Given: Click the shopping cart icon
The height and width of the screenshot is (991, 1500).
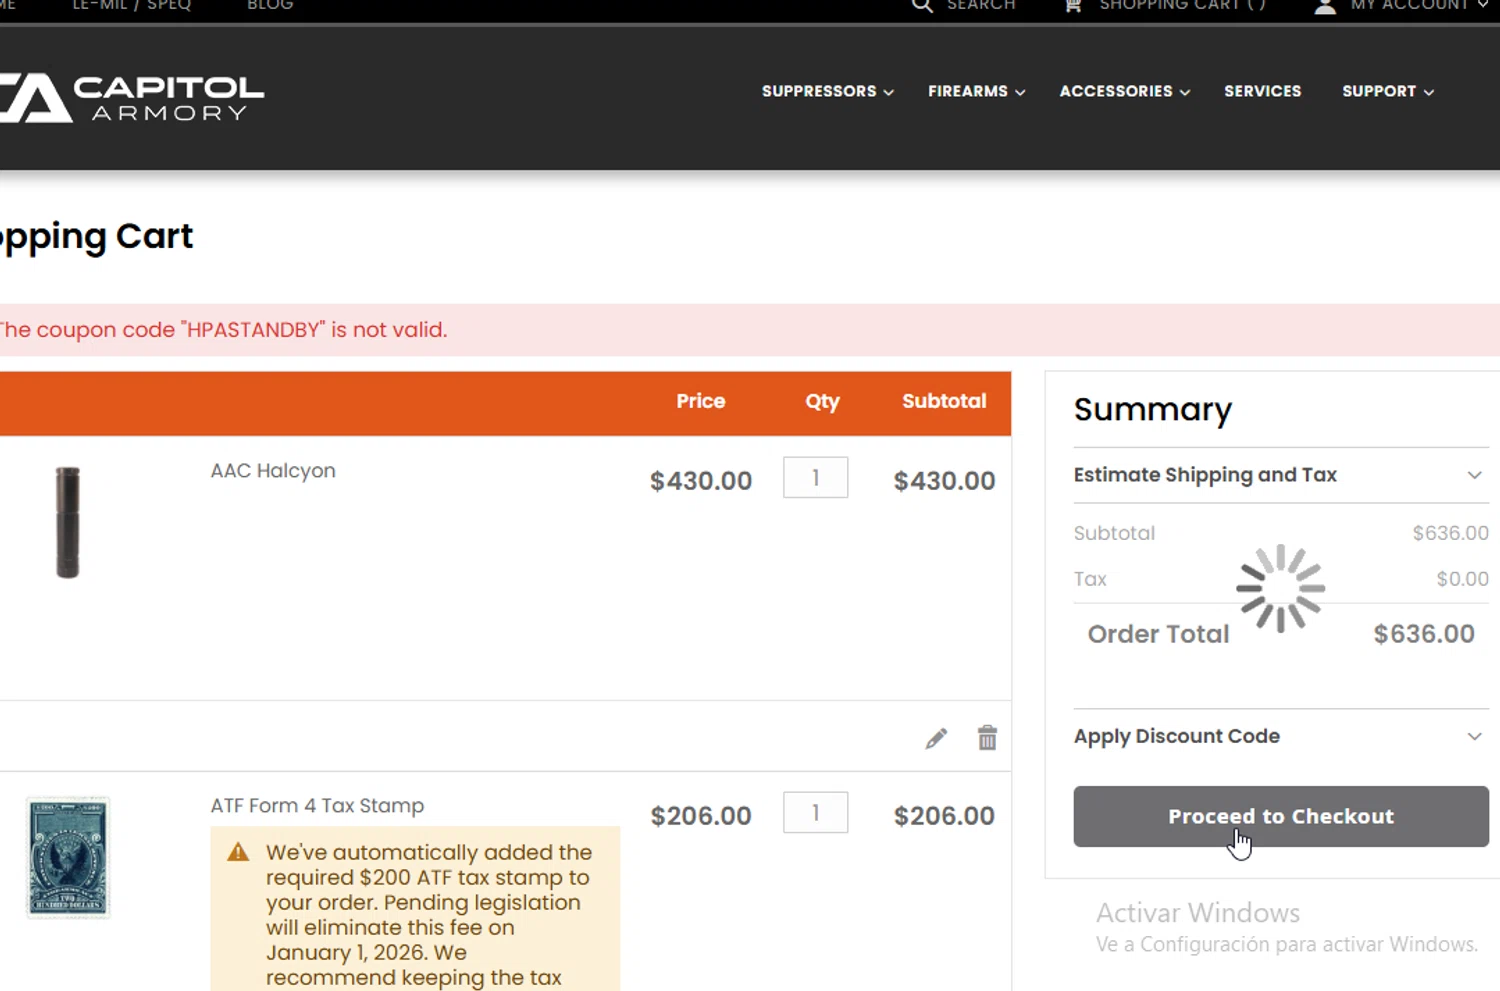Looking at the screenshot, I should coord(1073,5).
